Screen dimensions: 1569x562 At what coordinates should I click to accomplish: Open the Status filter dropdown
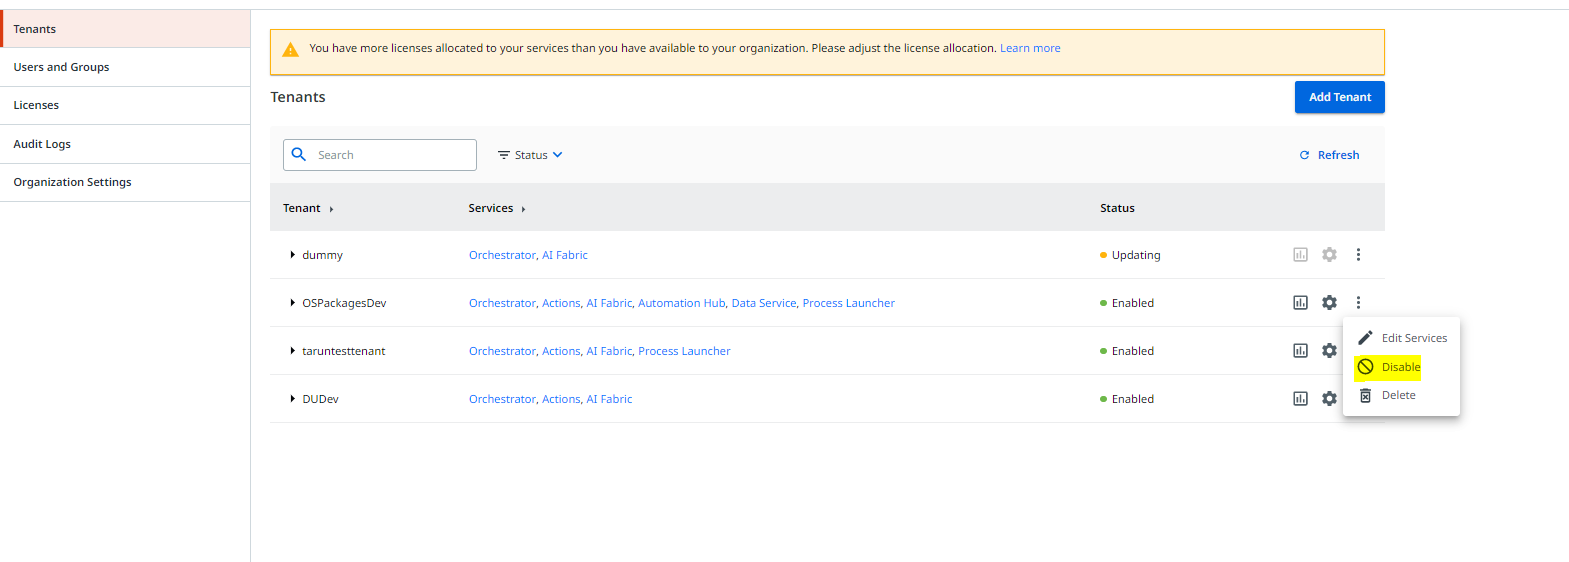[x=530, y=155]
